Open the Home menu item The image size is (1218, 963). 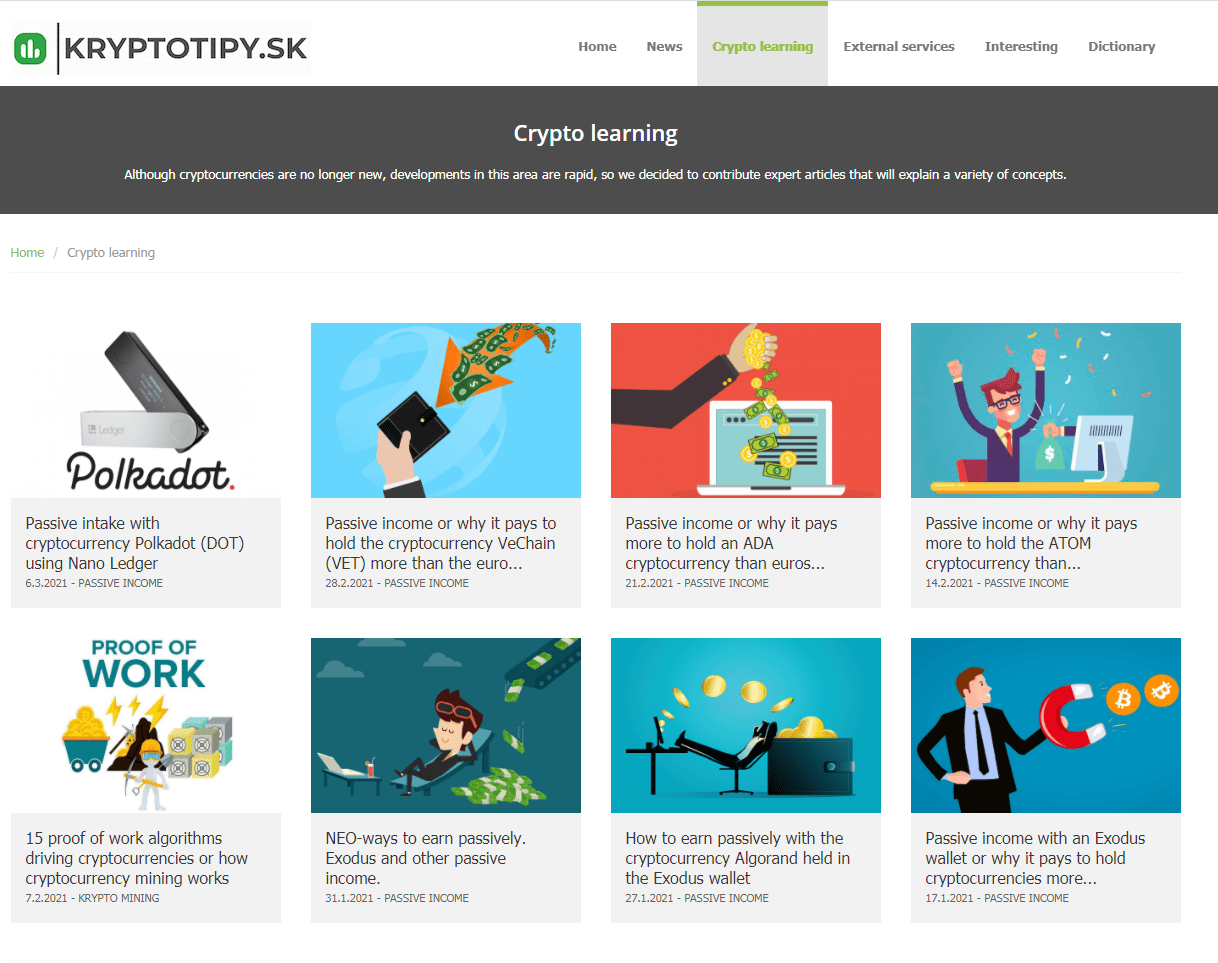click(597, 46)
